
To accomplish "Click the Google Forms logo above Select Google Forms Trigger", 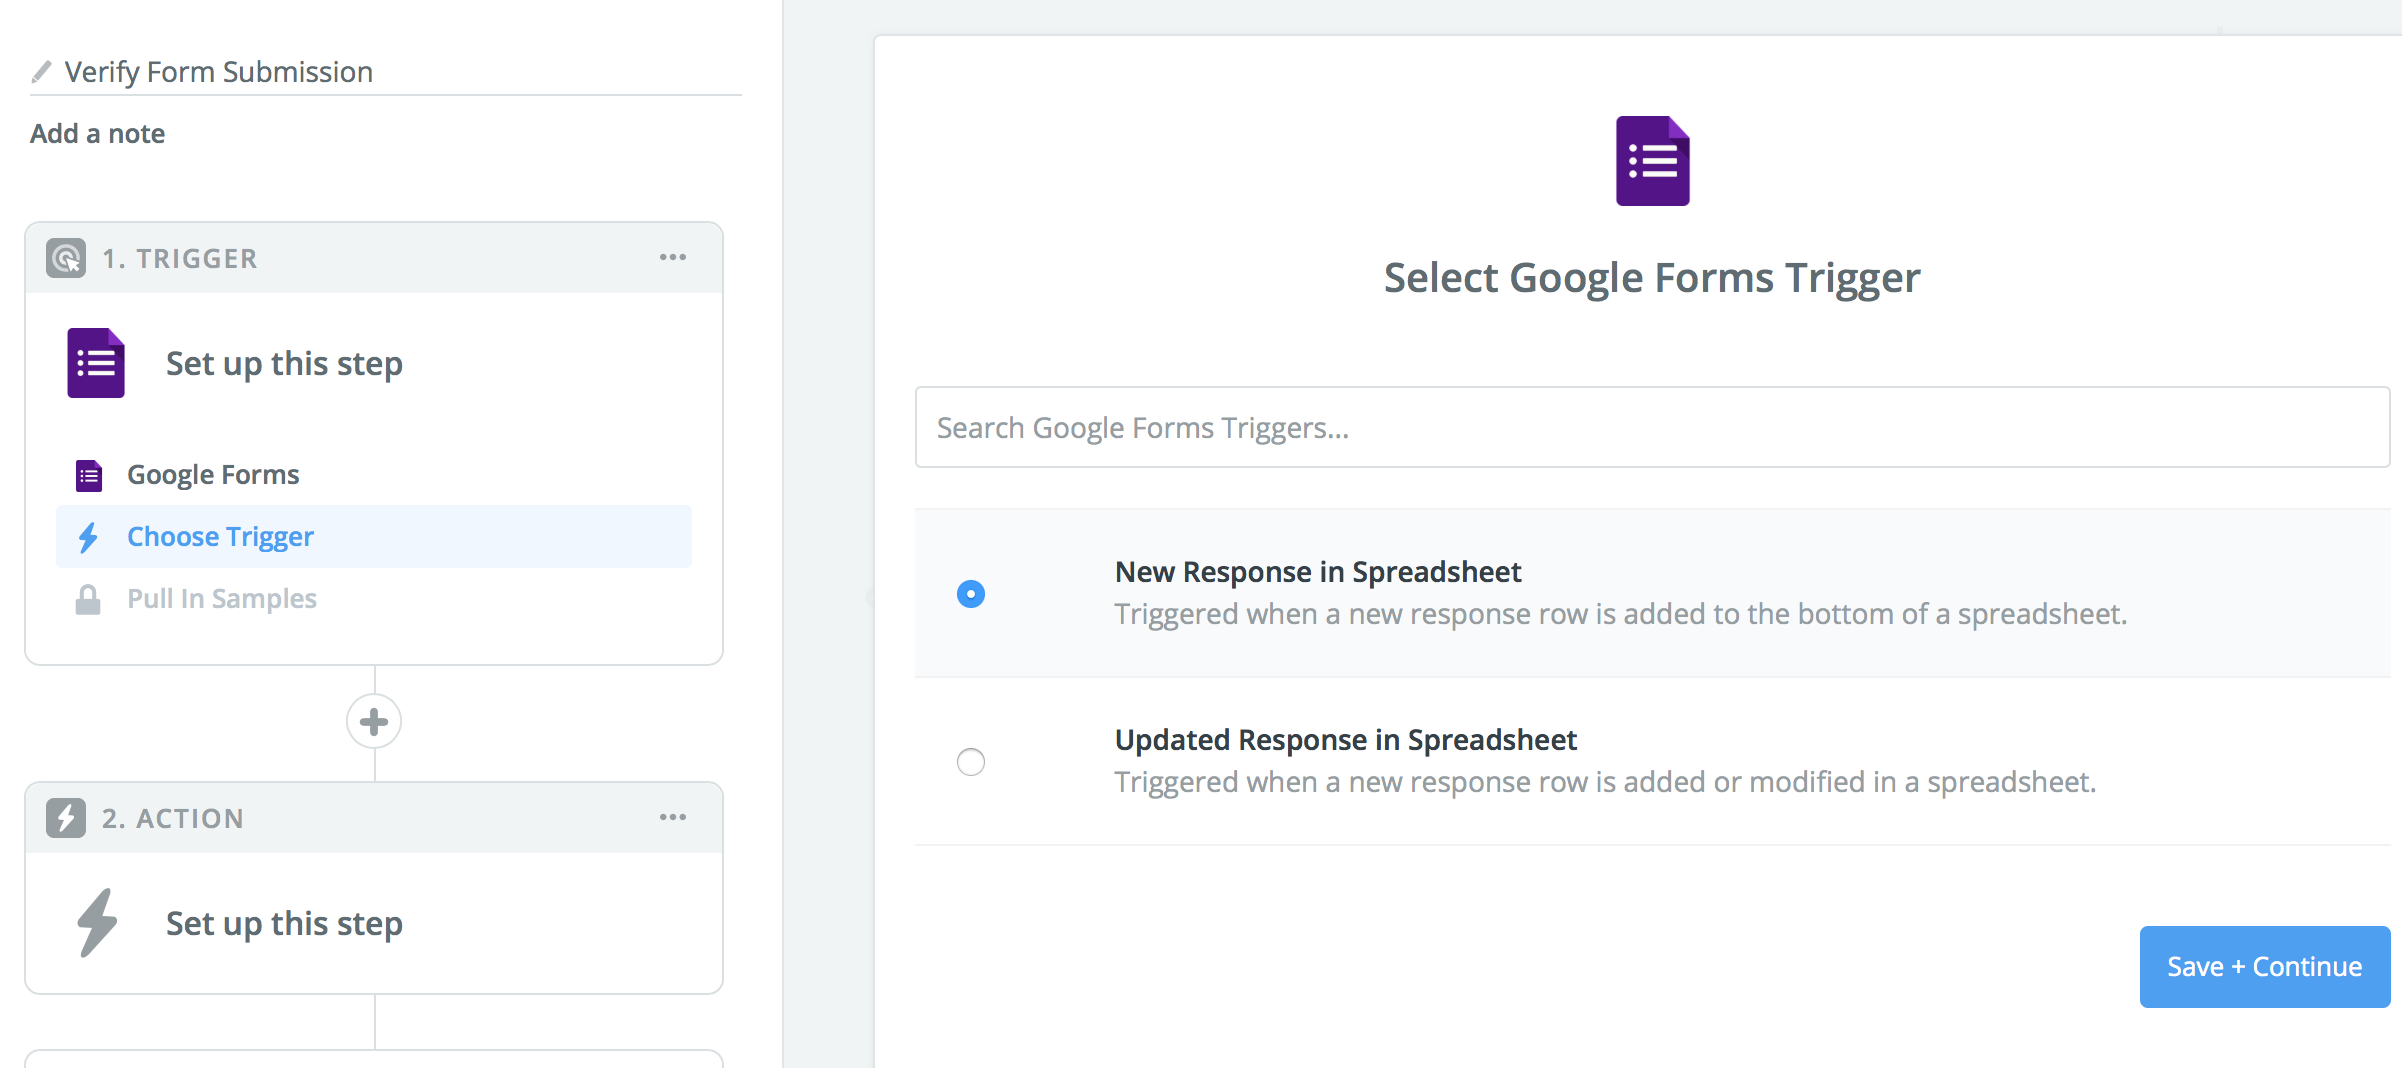I will [1653, 161].
